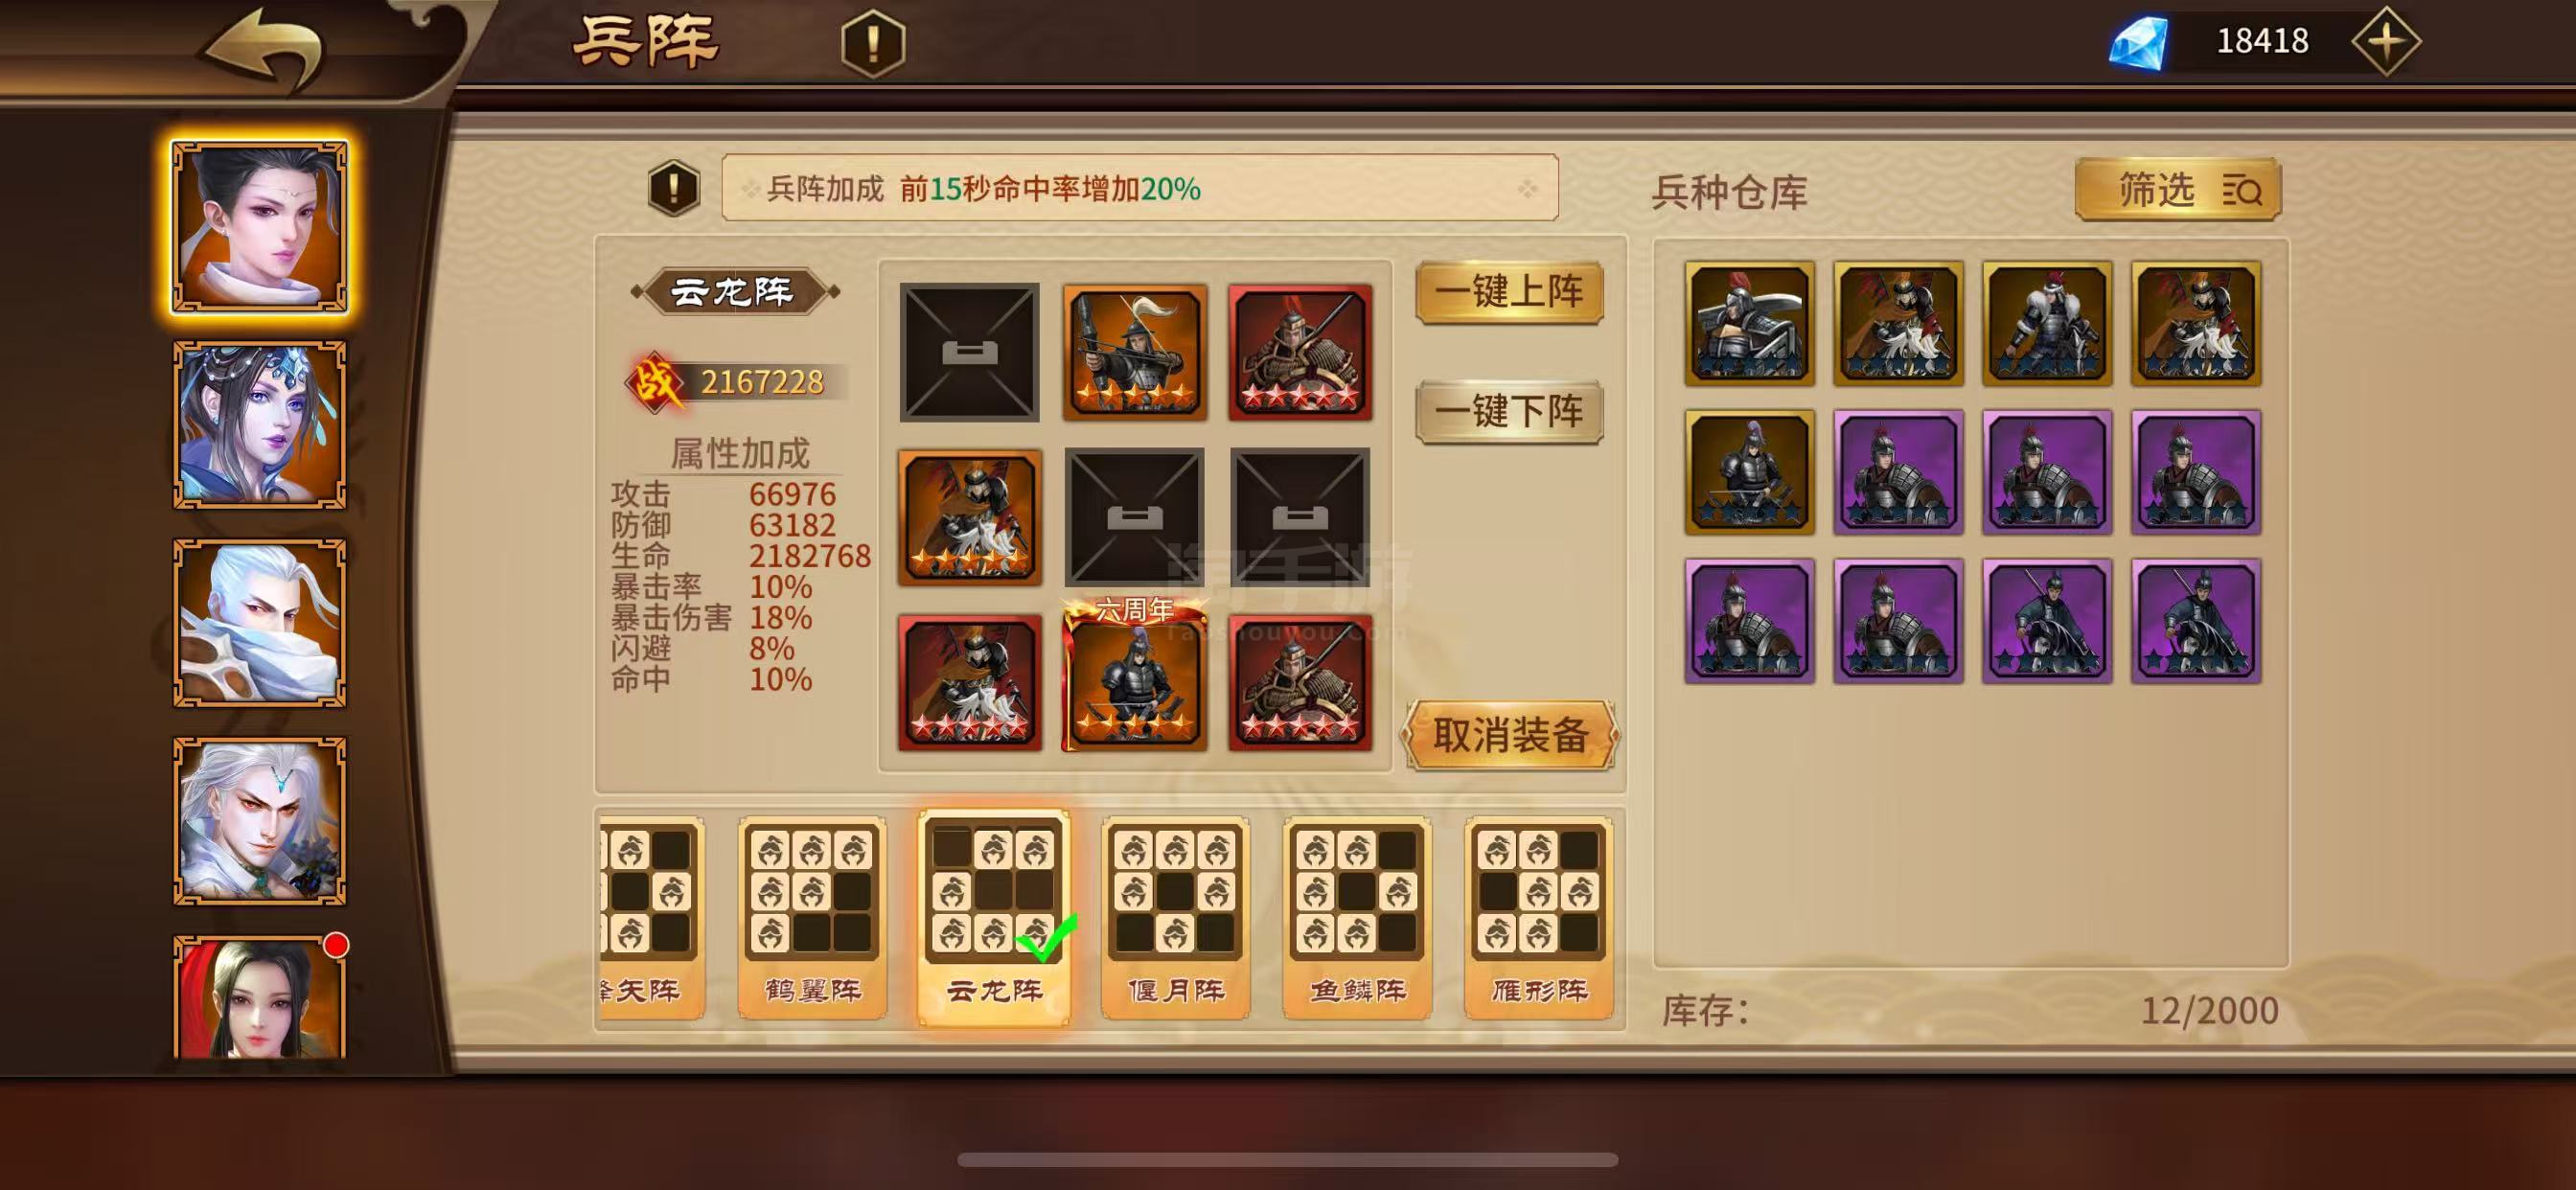Viewport: 2576px width, 1190px height.
Task: Select the 鹤翼阵 formation
Action: pyautogui.click(x=812, y=917)
